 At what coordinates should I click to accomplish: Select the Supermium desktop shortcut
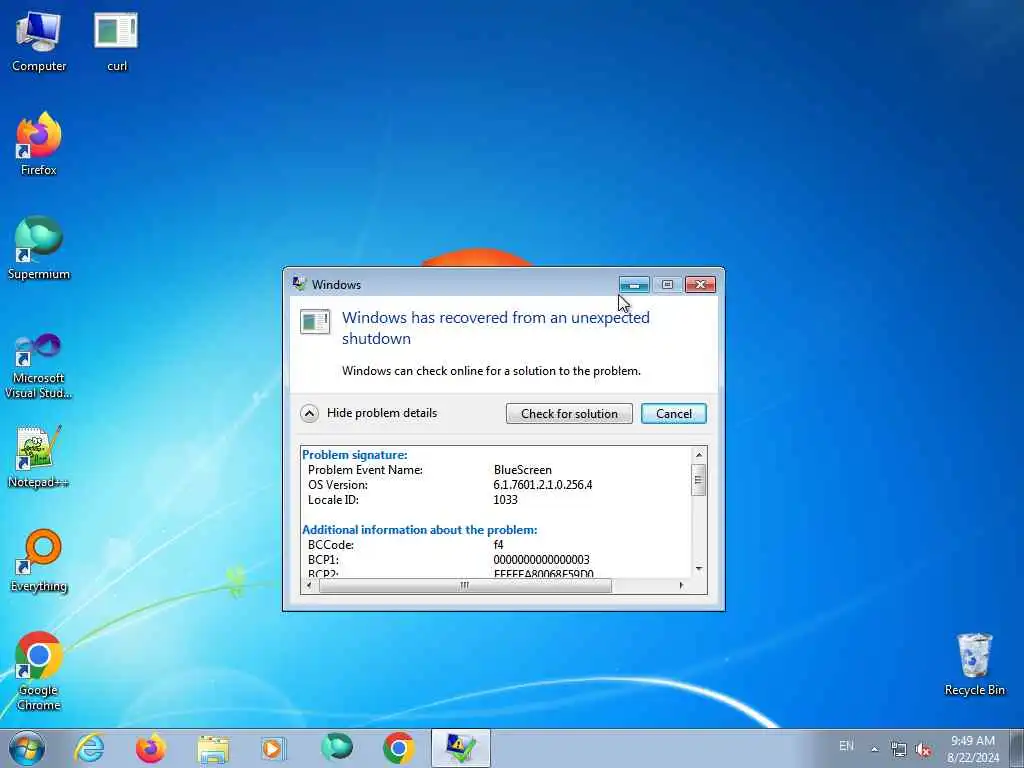tap(39, 248)
